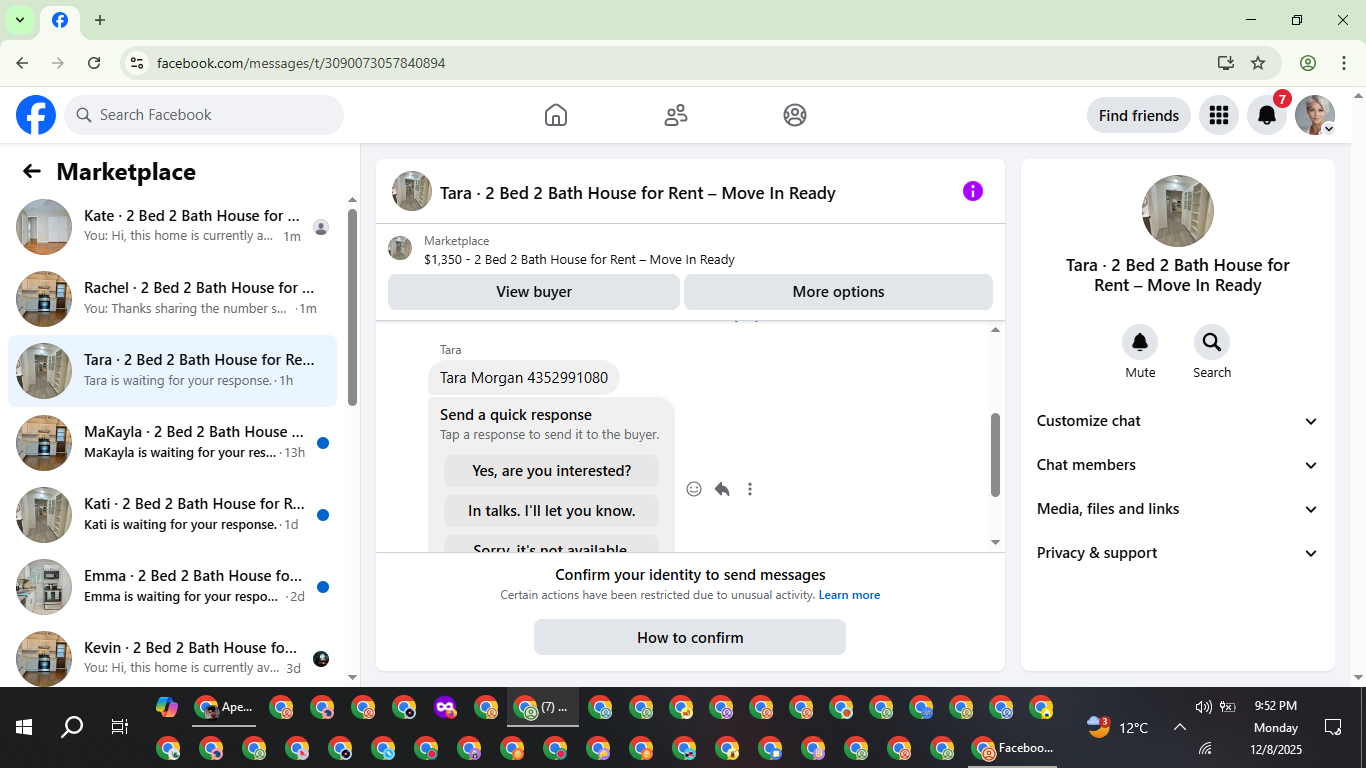Click the message 'Tara Morgan 4352991080'
The image size is (1366, 768).
(524, 378)
